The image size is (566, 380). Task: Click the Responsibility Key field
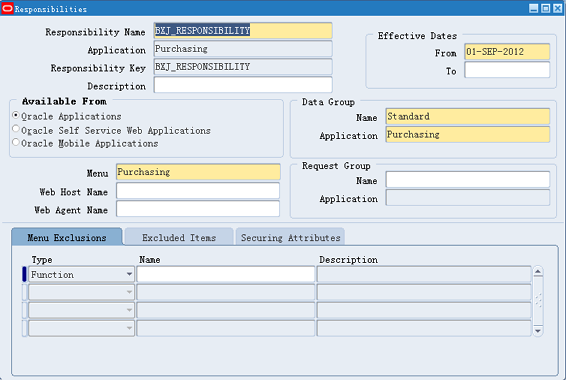(x=243, y=67)
